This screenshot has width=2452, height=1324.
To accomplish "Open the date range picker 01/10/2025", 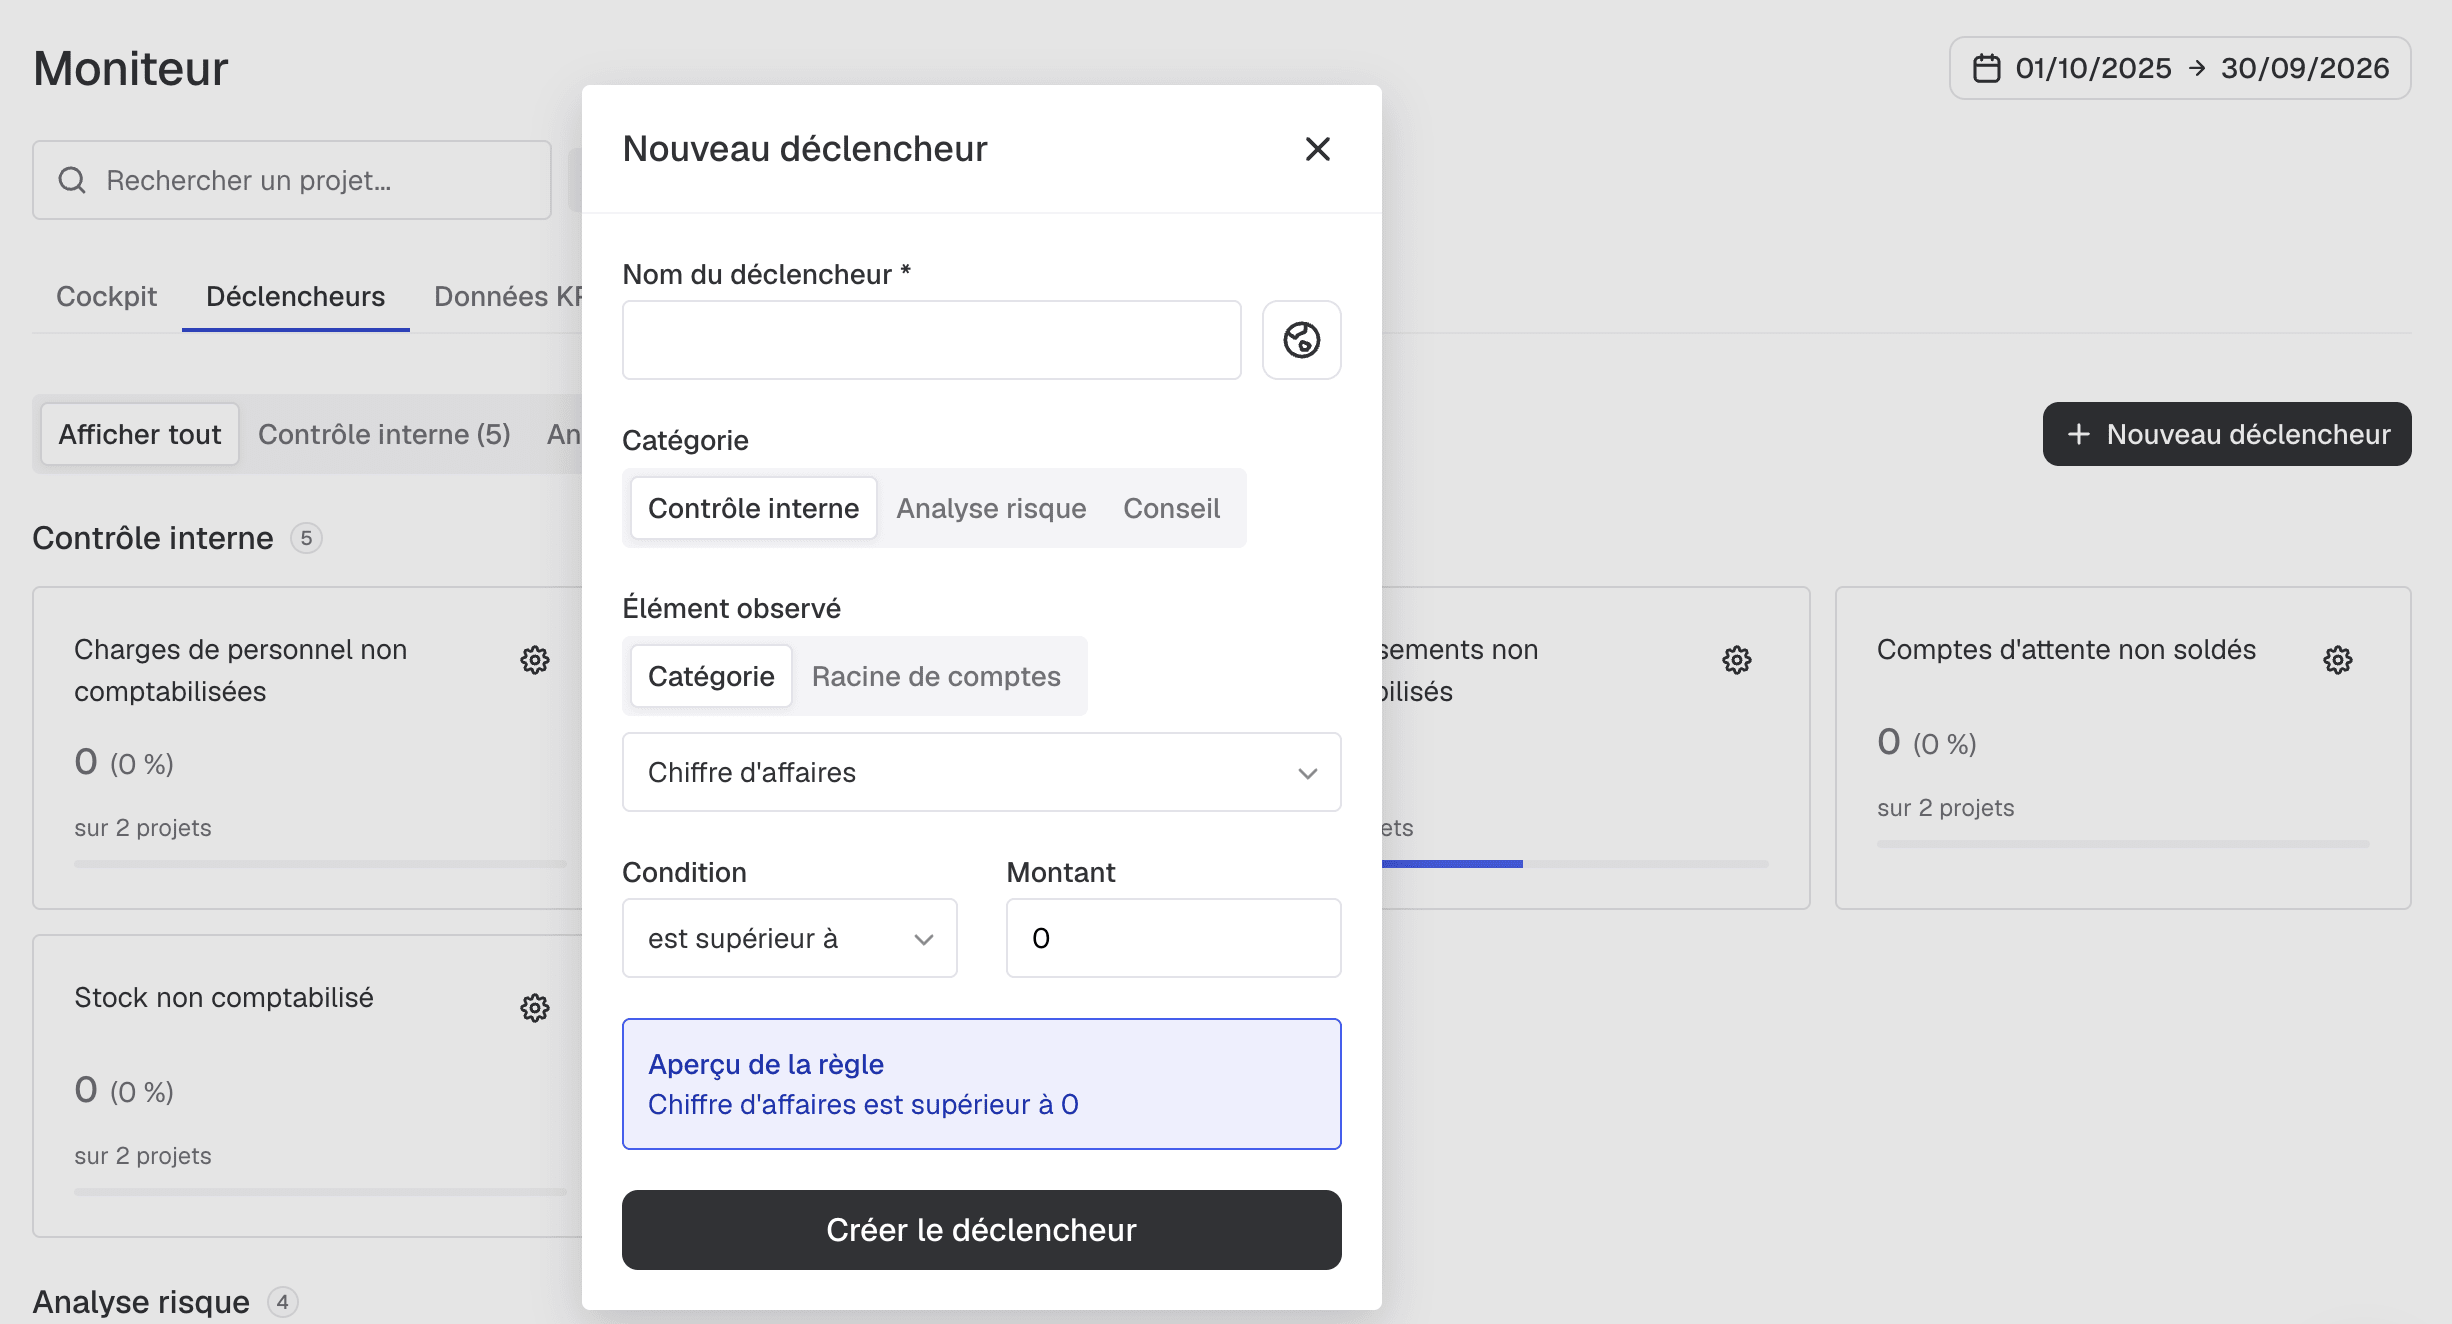I will (x=2180, y=68).
